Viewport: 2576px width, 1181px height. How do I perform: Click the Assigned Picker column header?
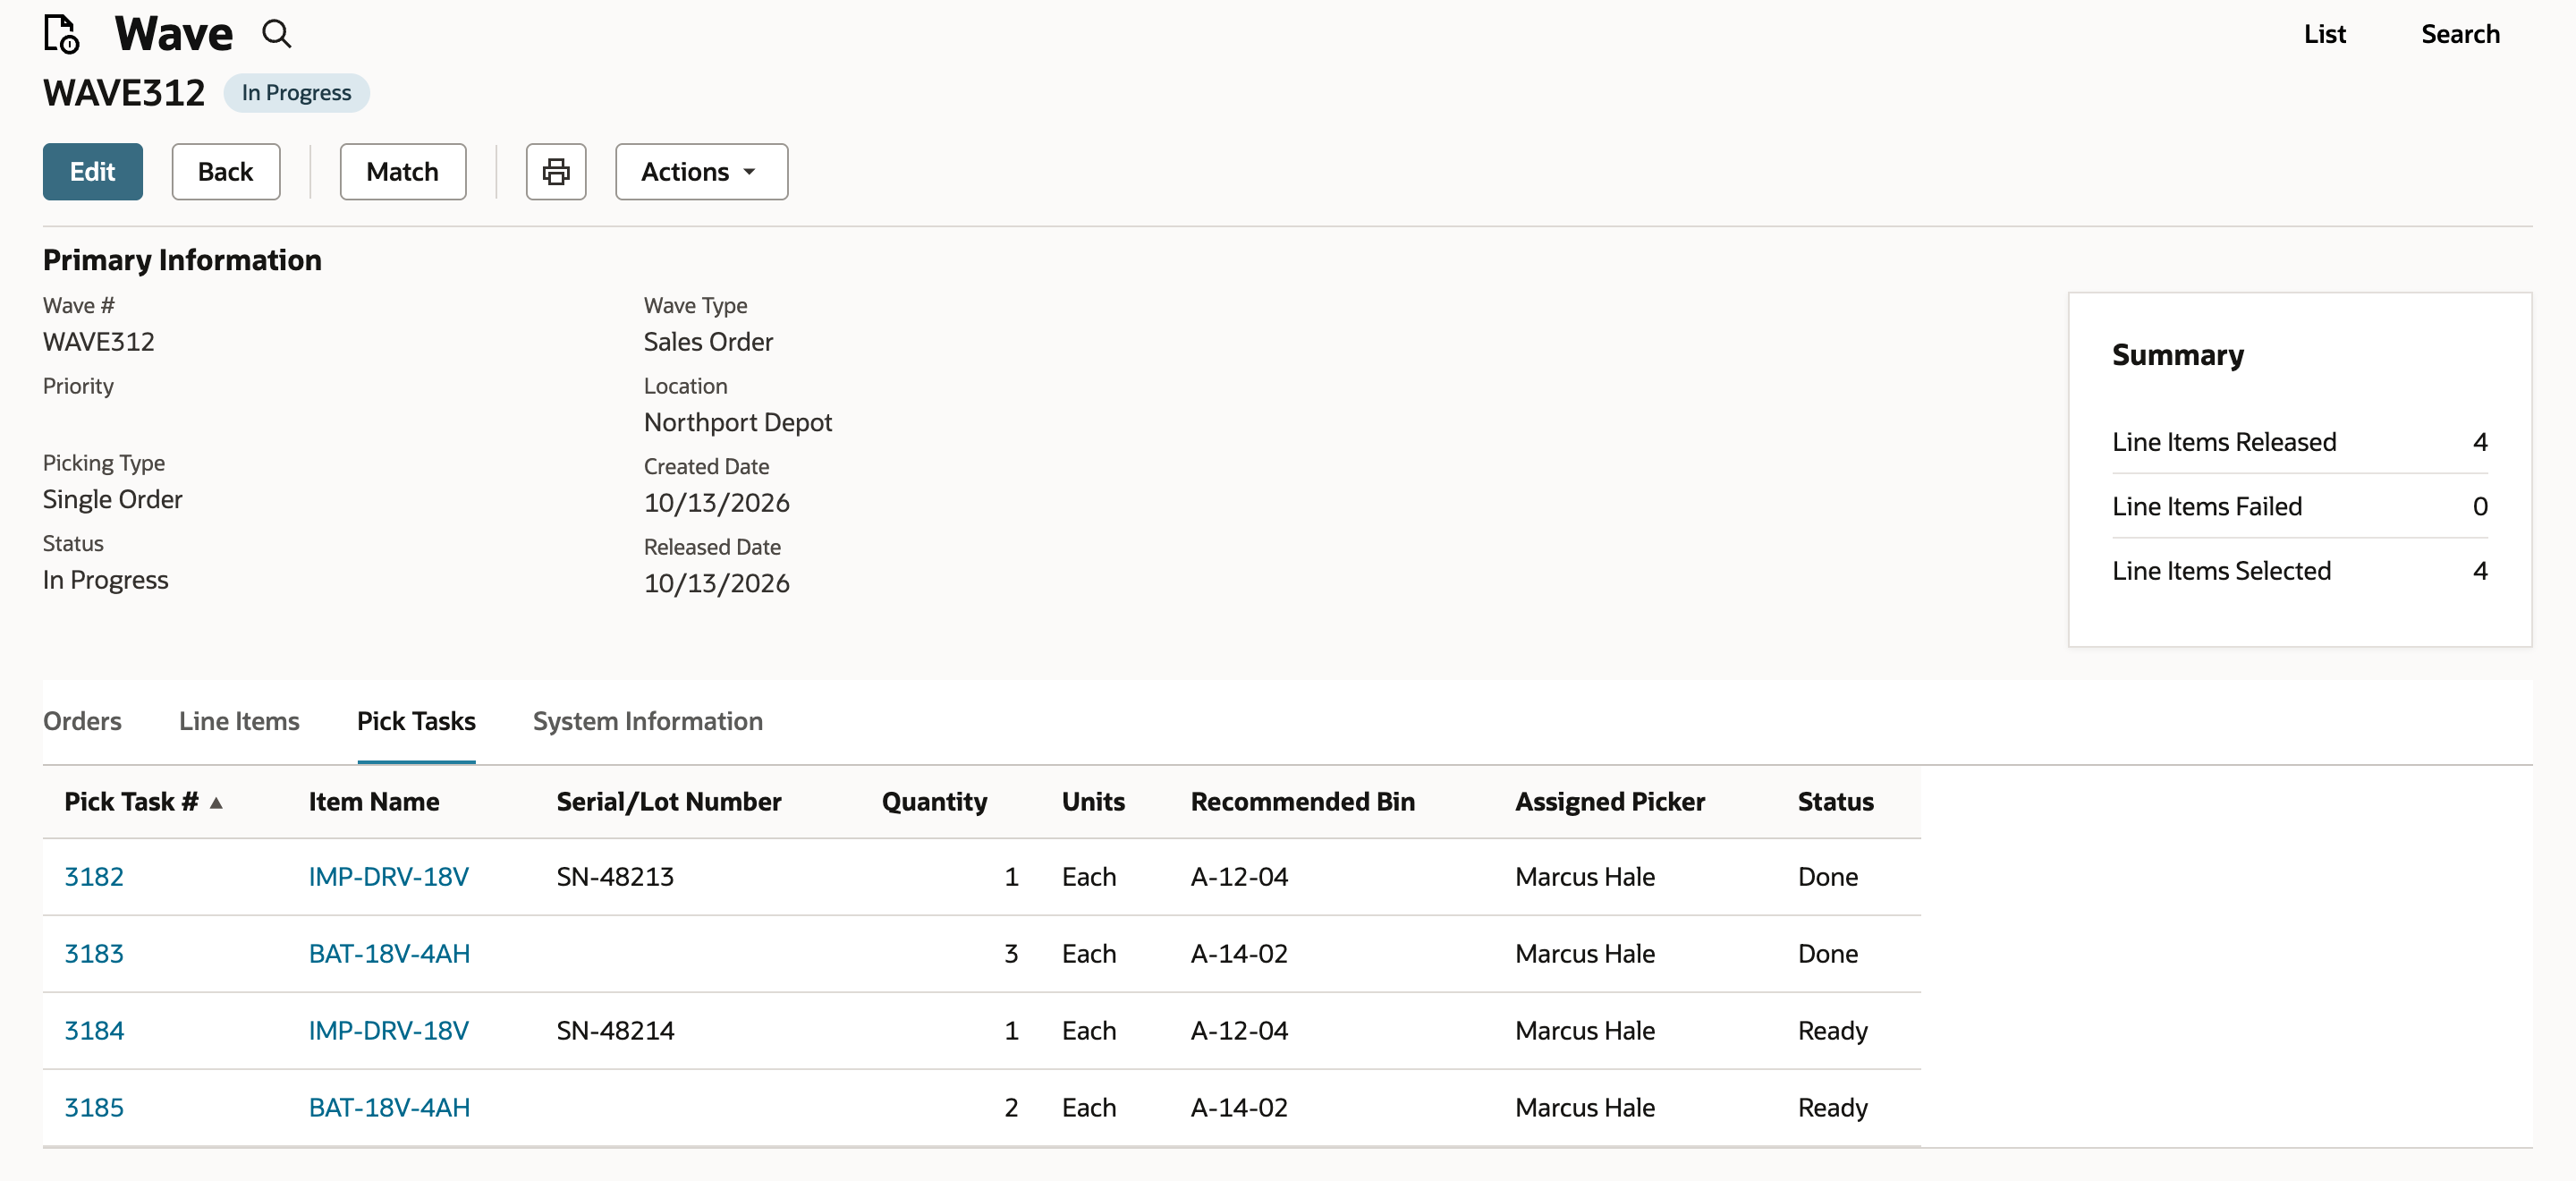(1610, 802)
